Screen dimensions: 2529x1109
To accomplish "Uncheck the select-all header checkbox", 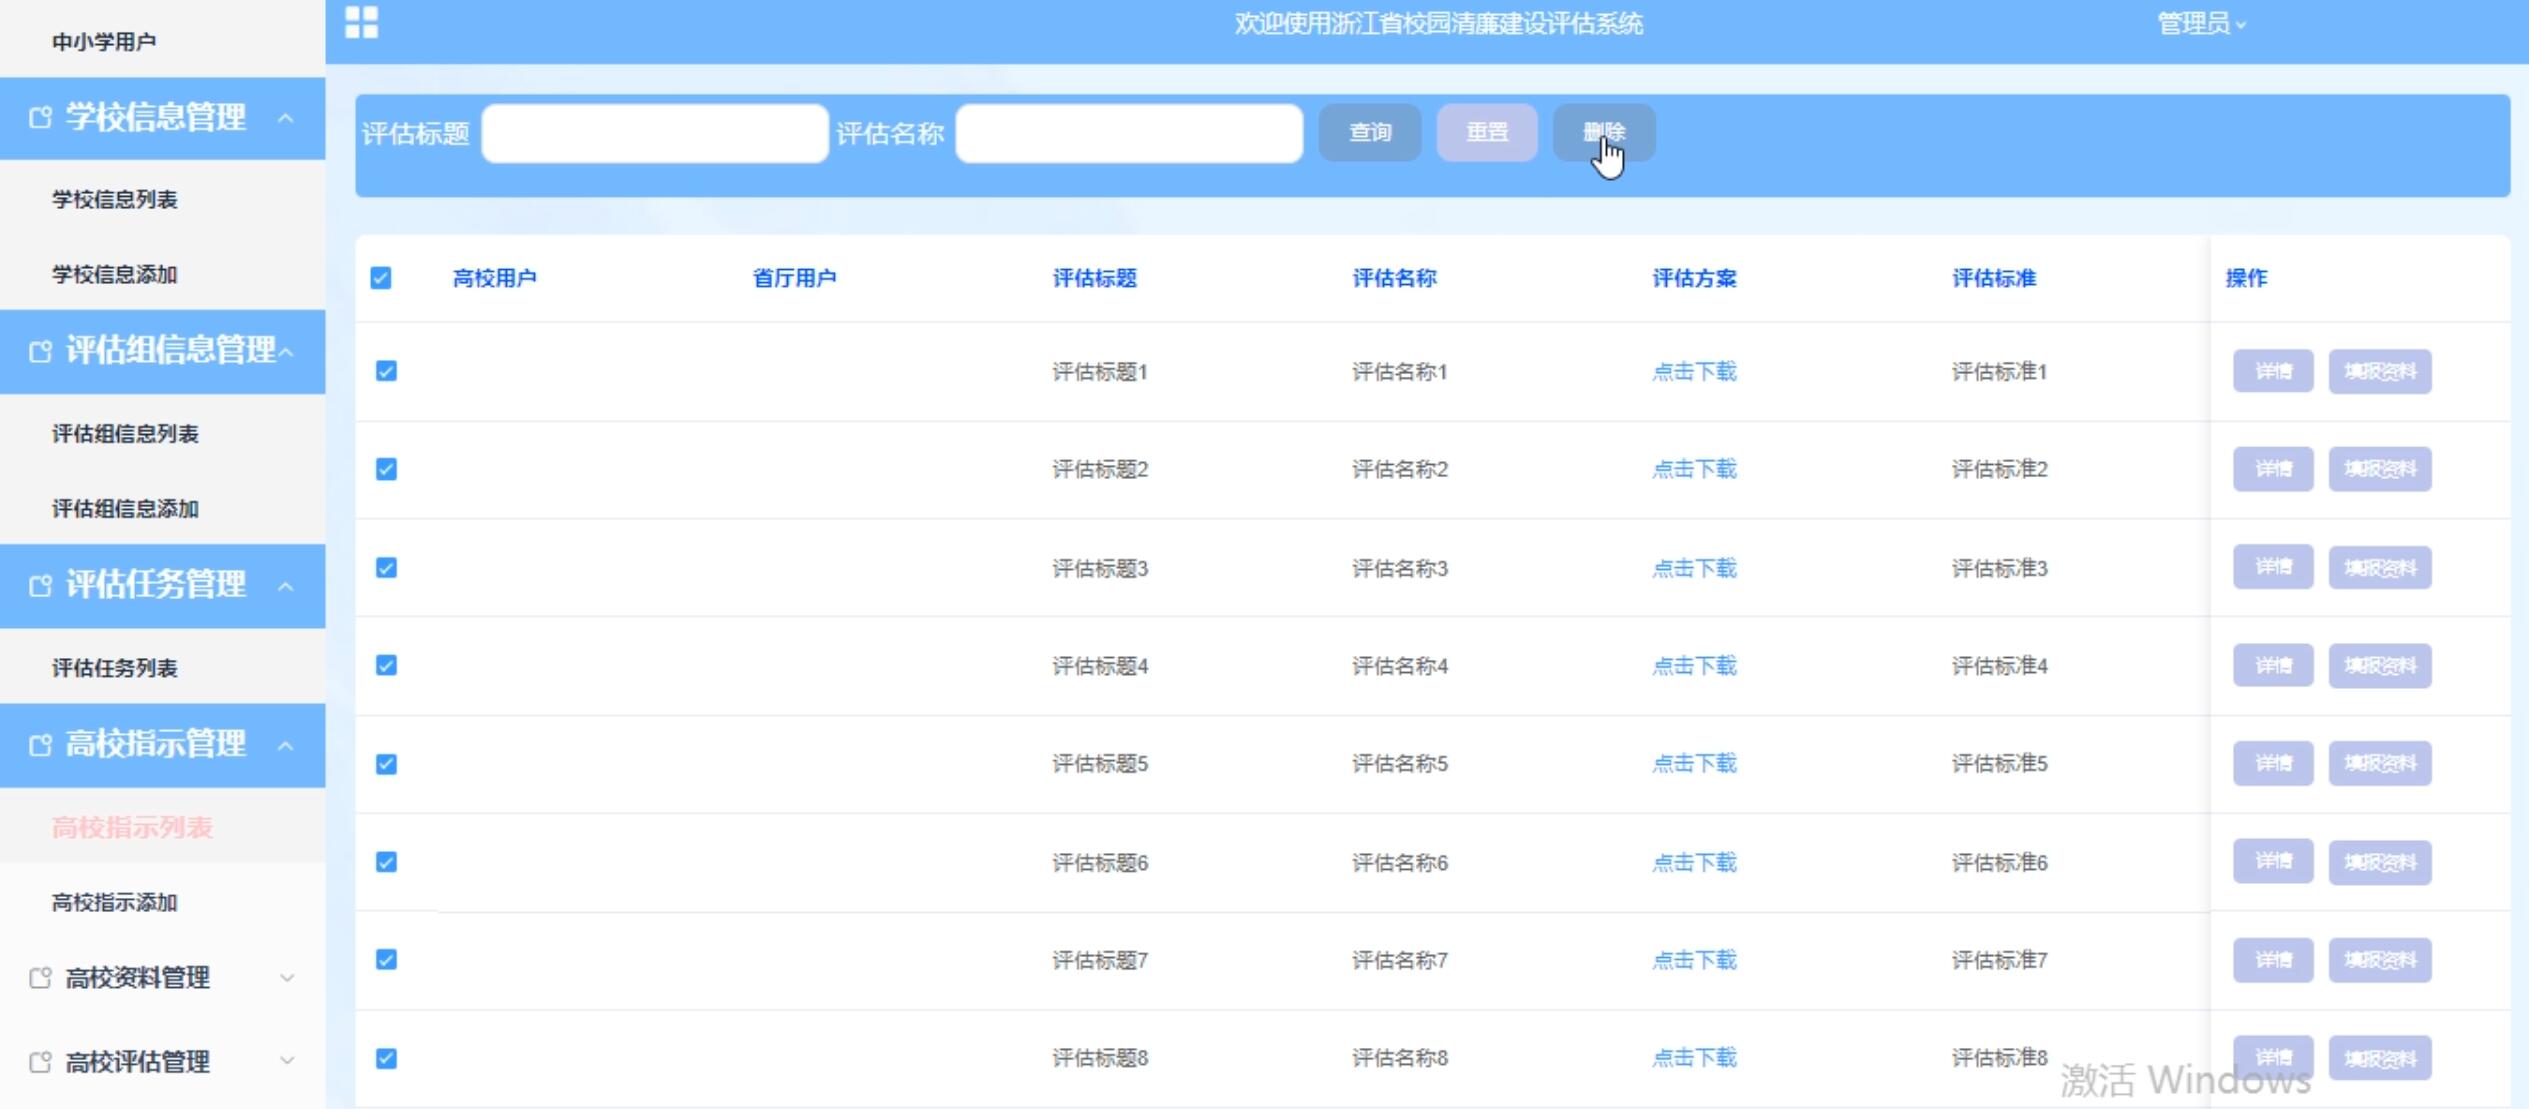I will pos(381,278).
